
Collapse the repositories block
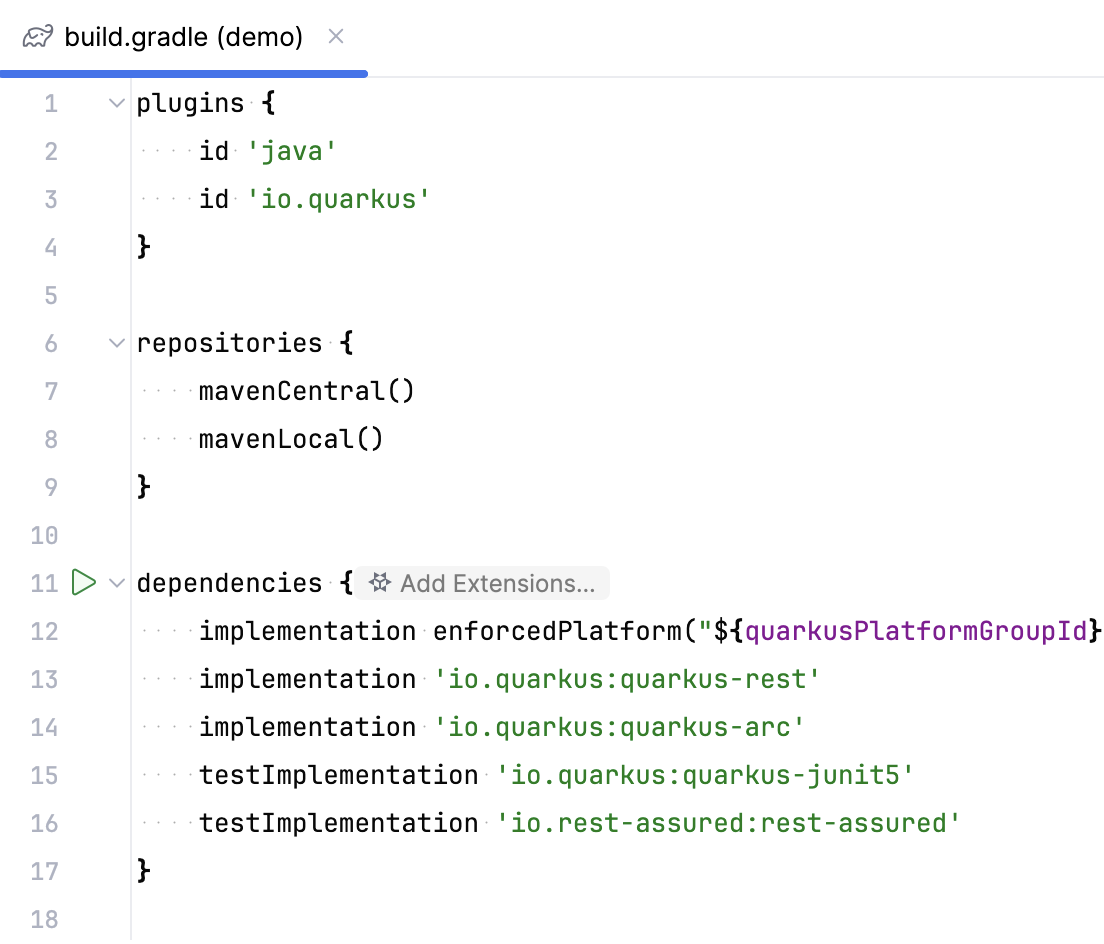point(116,343)
